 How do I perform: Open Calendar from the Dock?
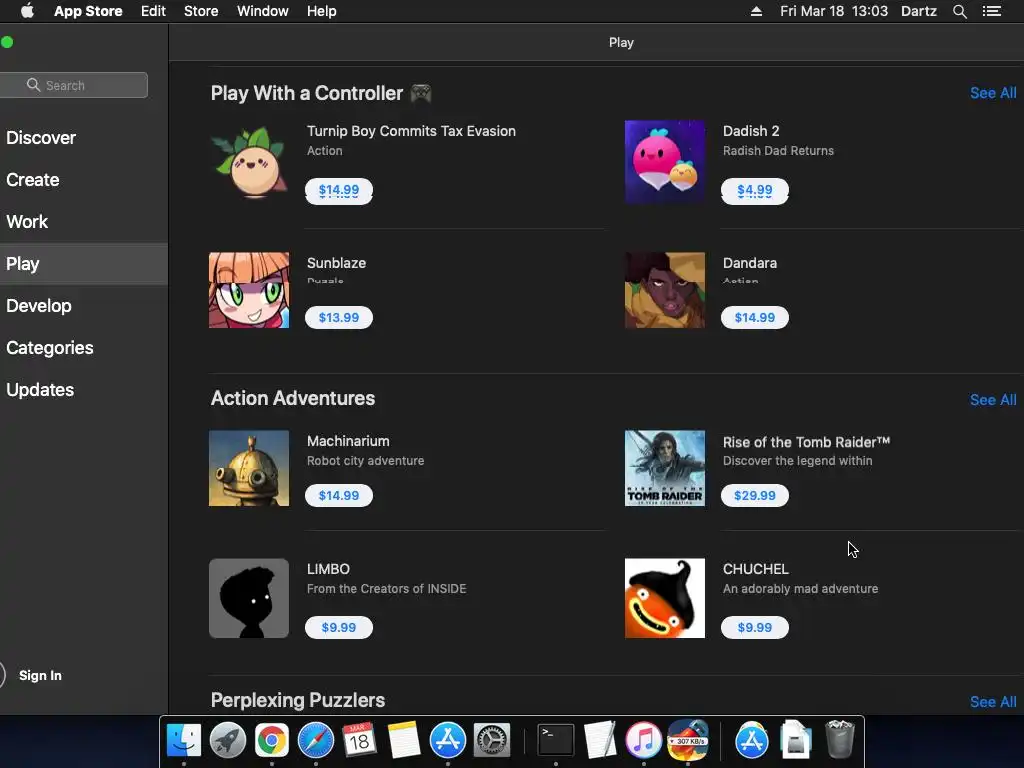(359, 741)
